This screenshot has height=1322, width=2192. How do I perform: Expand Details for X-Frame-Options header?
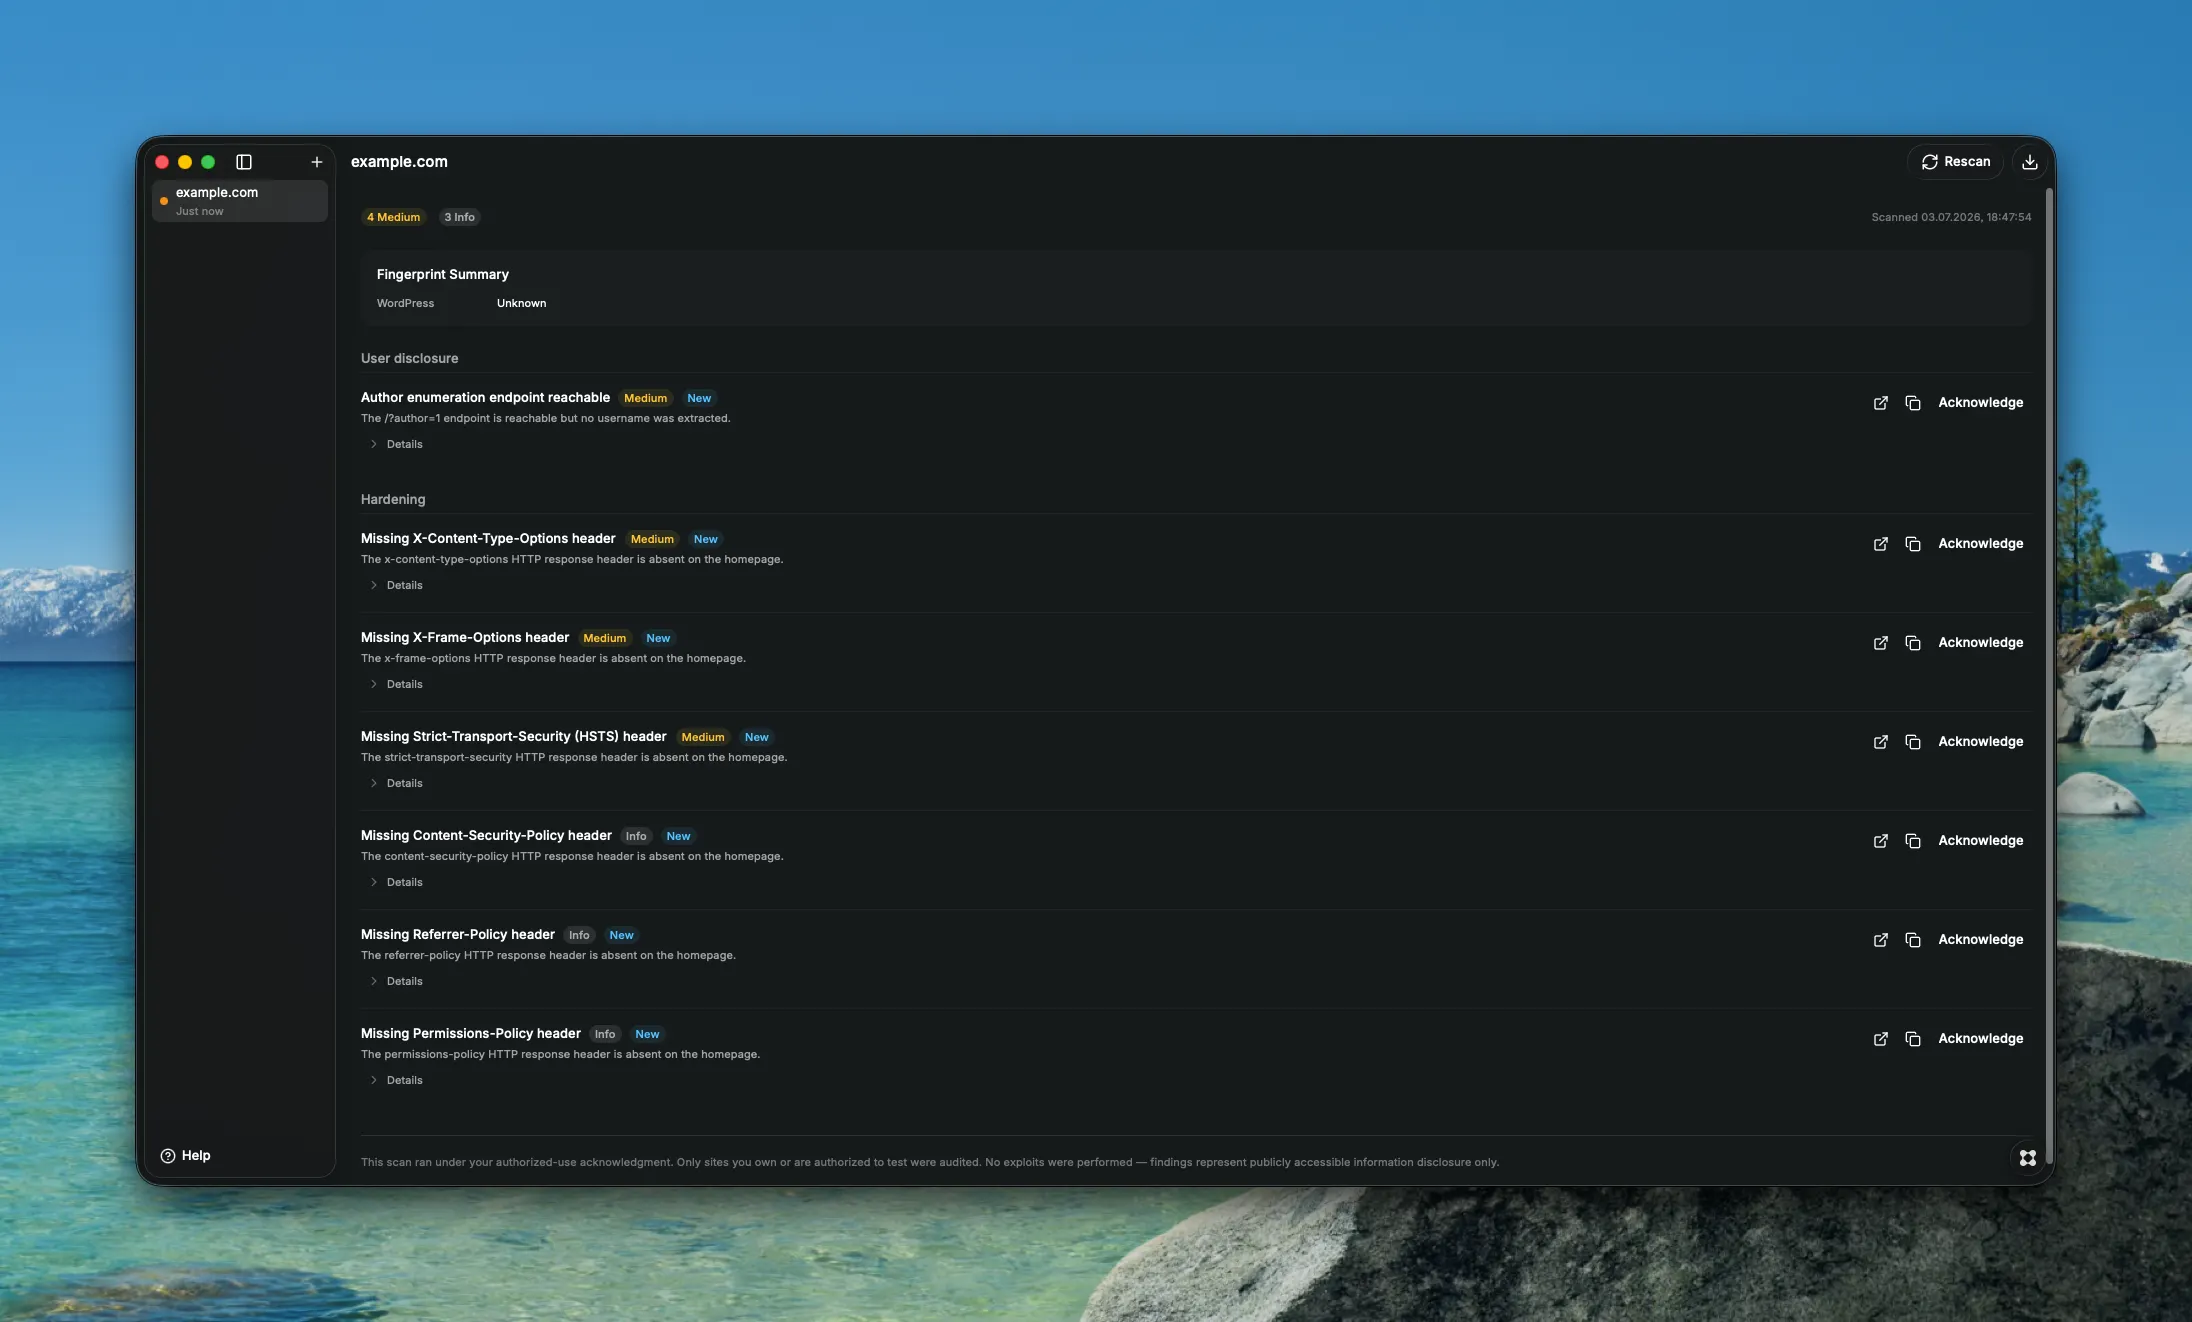(x=397, y=684)
